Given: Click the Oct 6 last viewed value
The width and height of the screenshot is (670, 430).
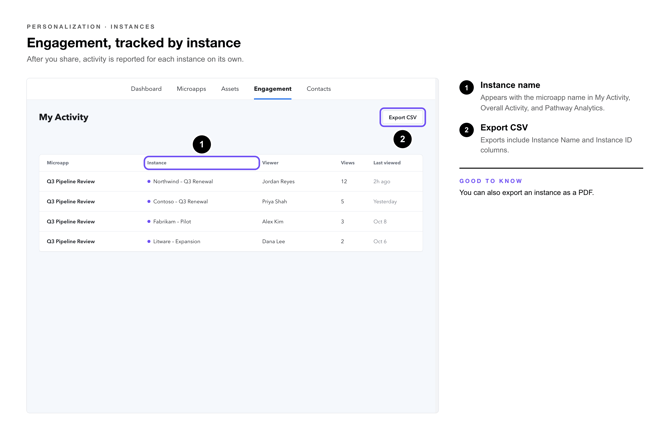Looking at the screenshot, I should [x=380, y=242].
